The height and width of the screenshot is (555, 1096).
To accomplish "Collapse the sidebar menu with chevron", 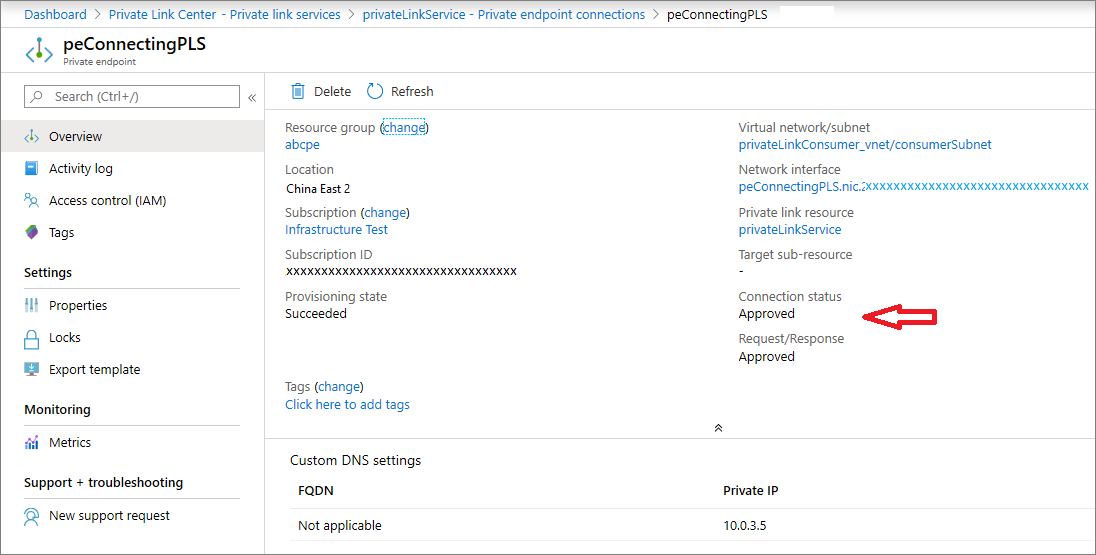I will [x=252, y=98].
